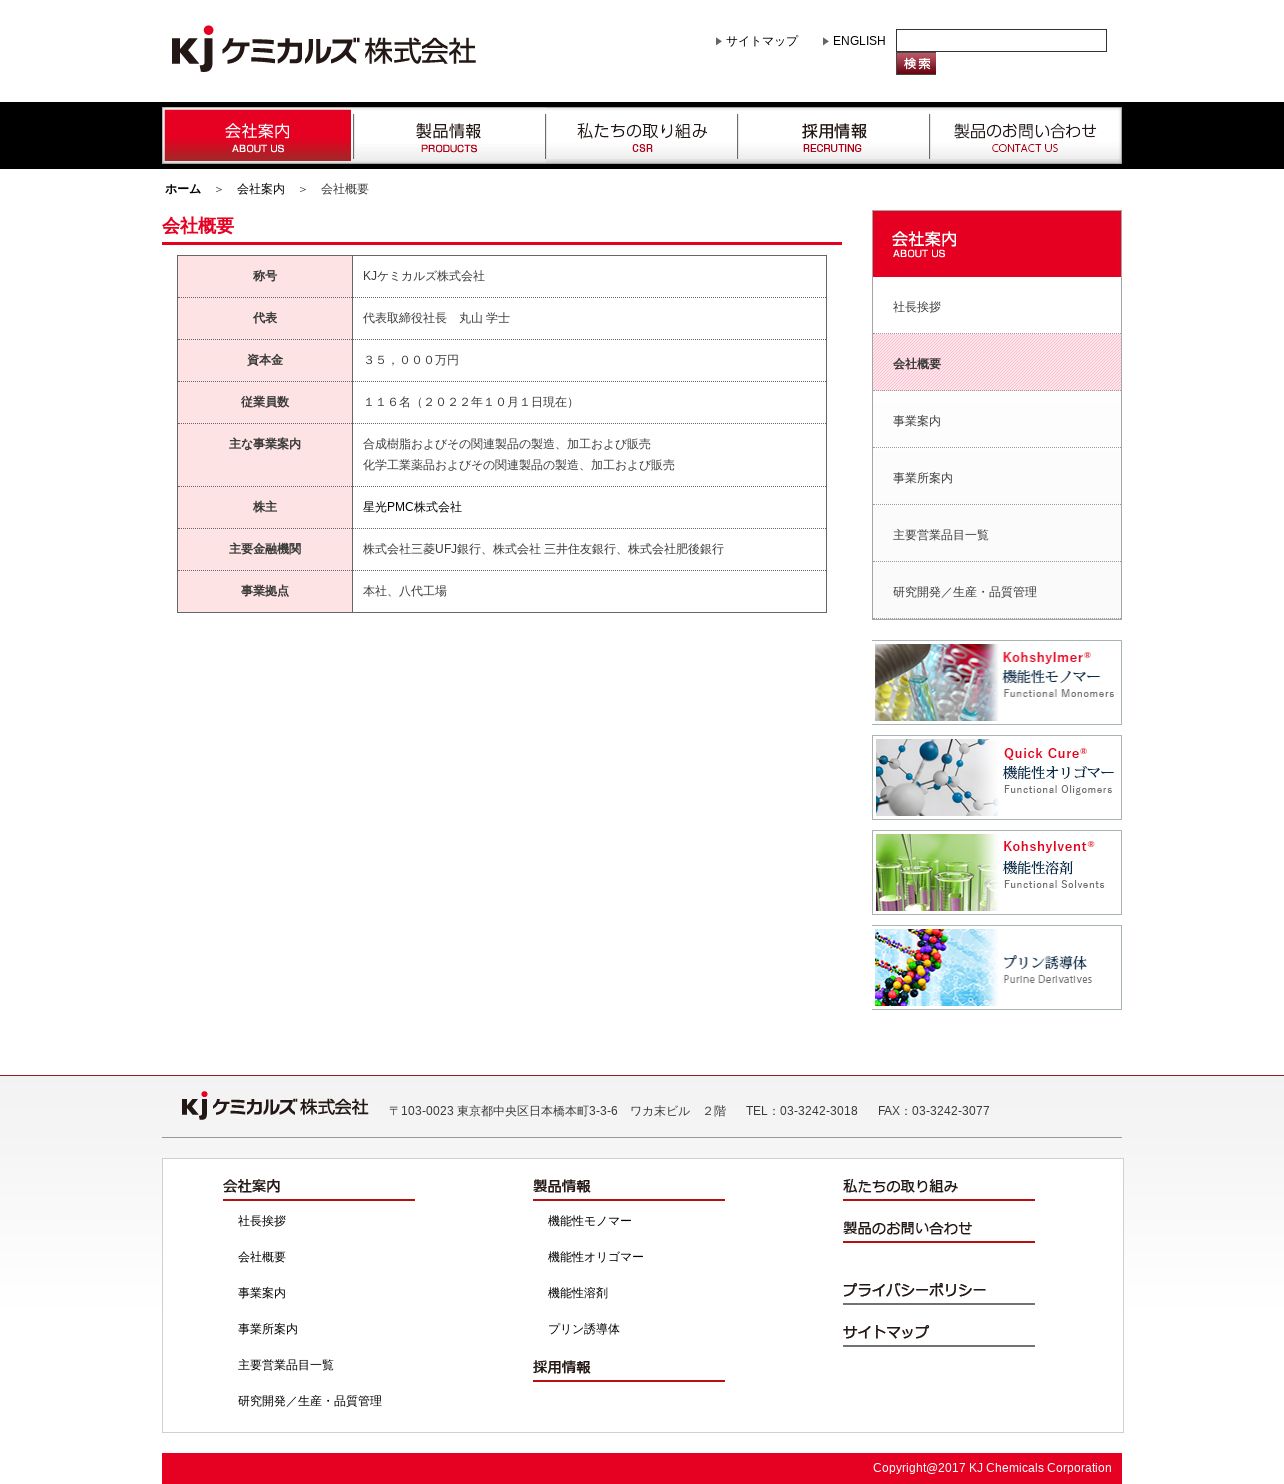Click the KJ Chemicals header logo
Screen dimensions: 1284x1484
point(323,49)
